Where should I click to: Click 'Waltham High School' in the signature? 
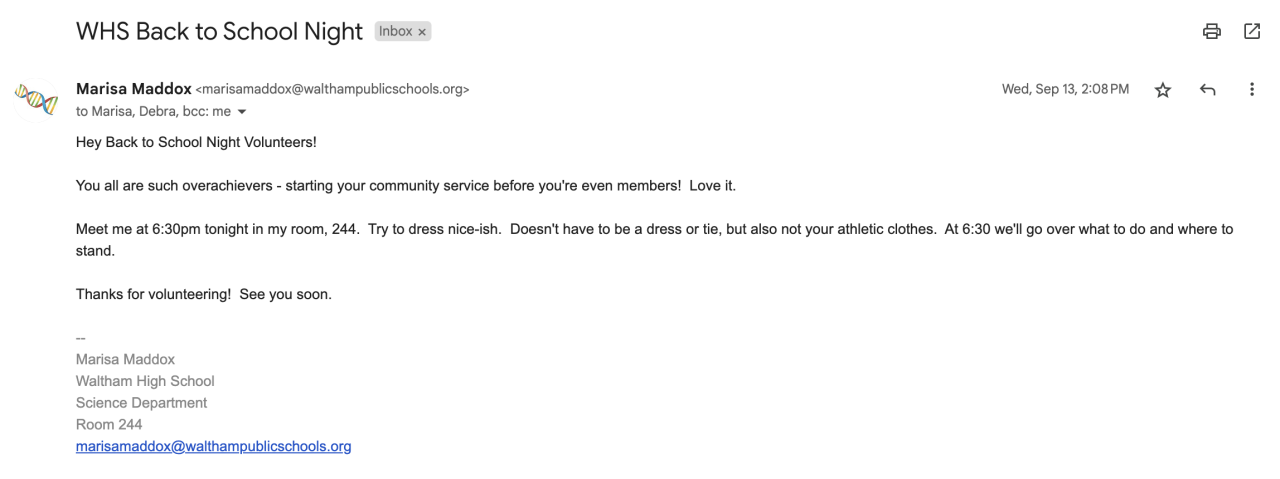point(145,381)
